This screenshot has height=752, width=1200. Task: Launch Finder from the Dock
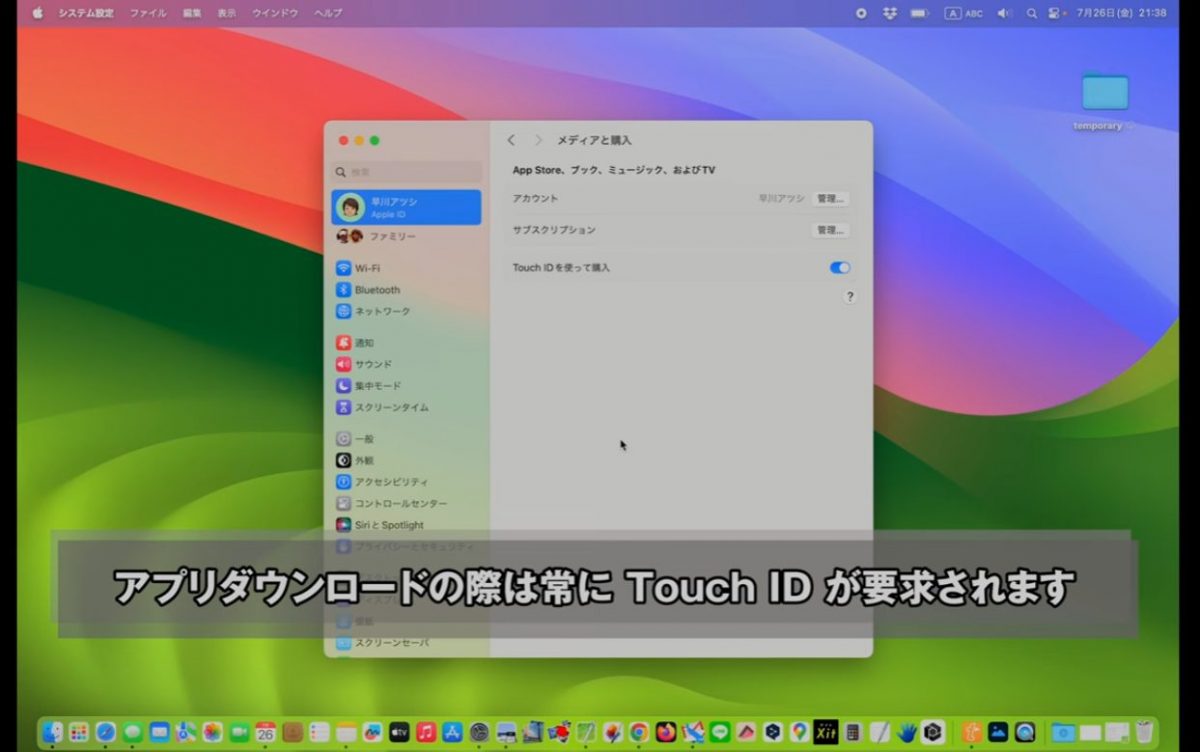point(54,732)
